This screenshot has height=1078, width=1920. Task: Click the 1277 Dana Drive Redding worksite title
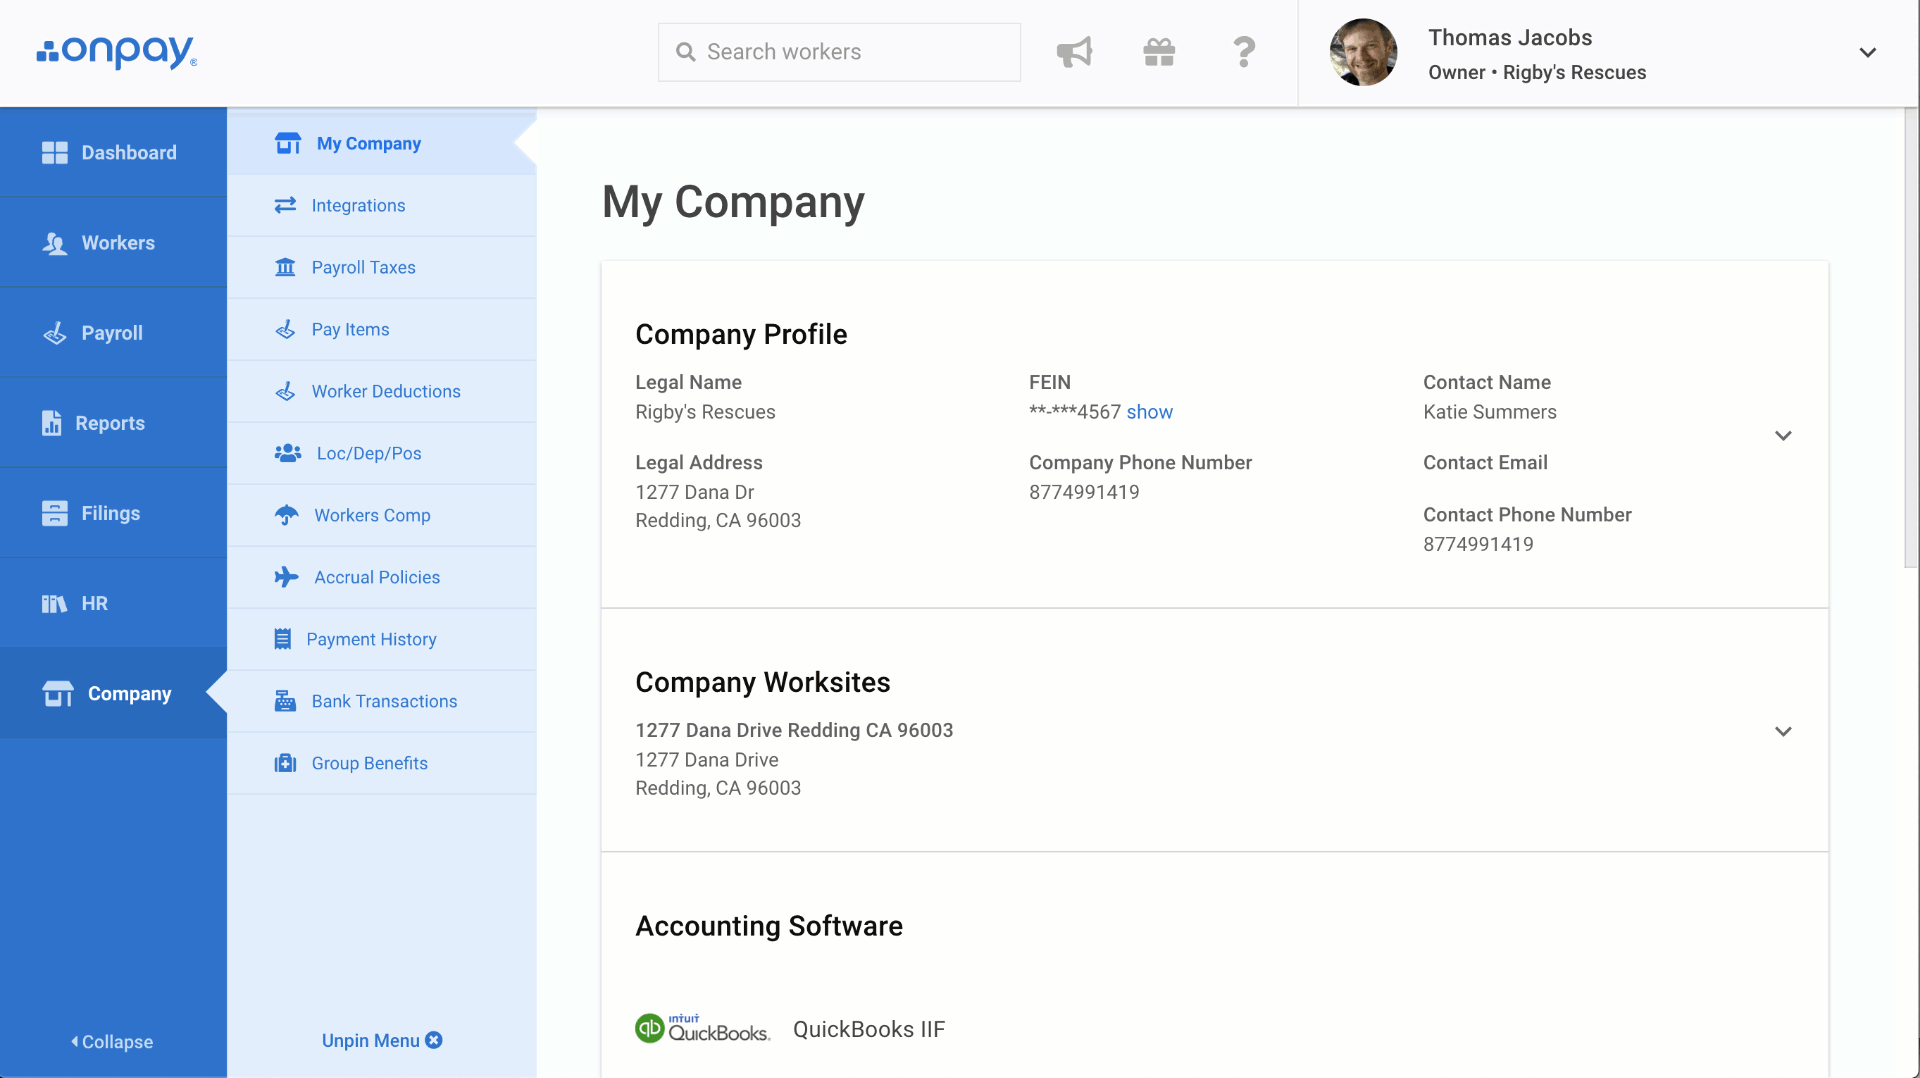[x=794, y=730]
